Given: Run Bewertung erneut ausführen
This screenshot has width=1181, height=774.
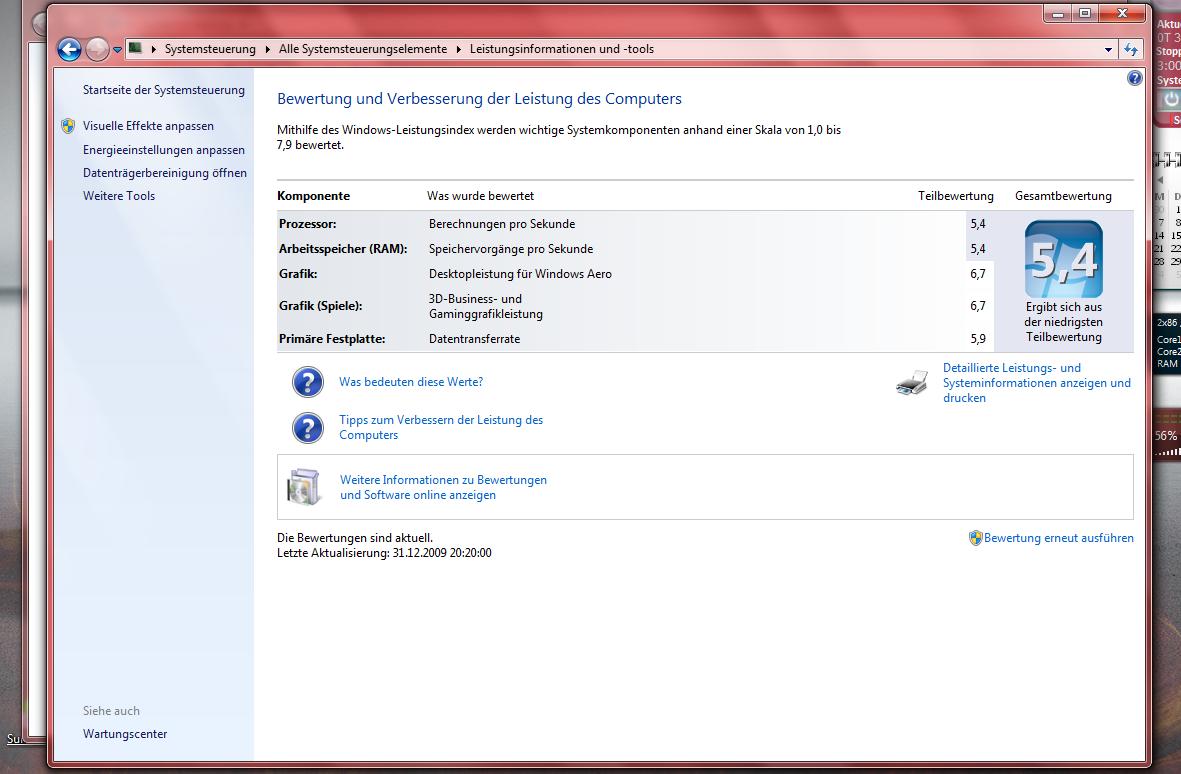Looking at the screenshot, I should tap(1058, 538).
